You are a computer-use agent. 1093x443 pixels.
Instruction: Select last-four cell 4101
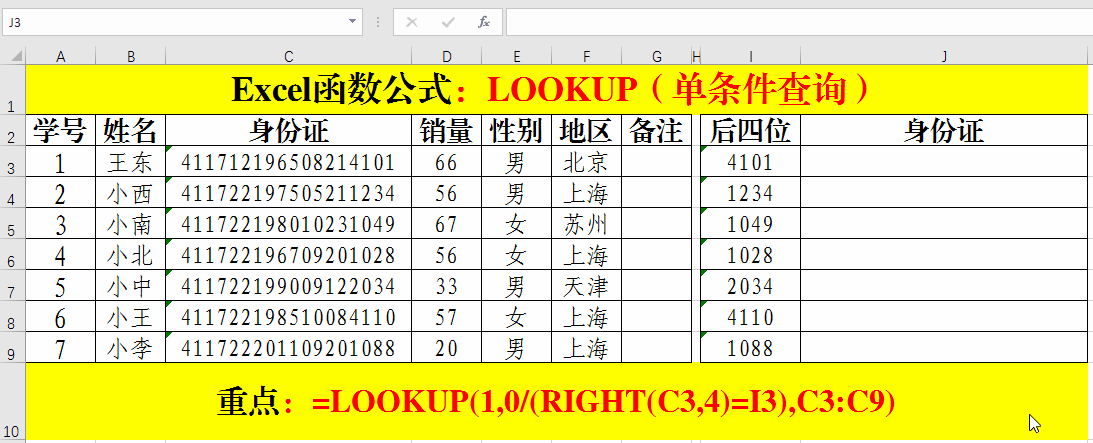click(750, 162)
